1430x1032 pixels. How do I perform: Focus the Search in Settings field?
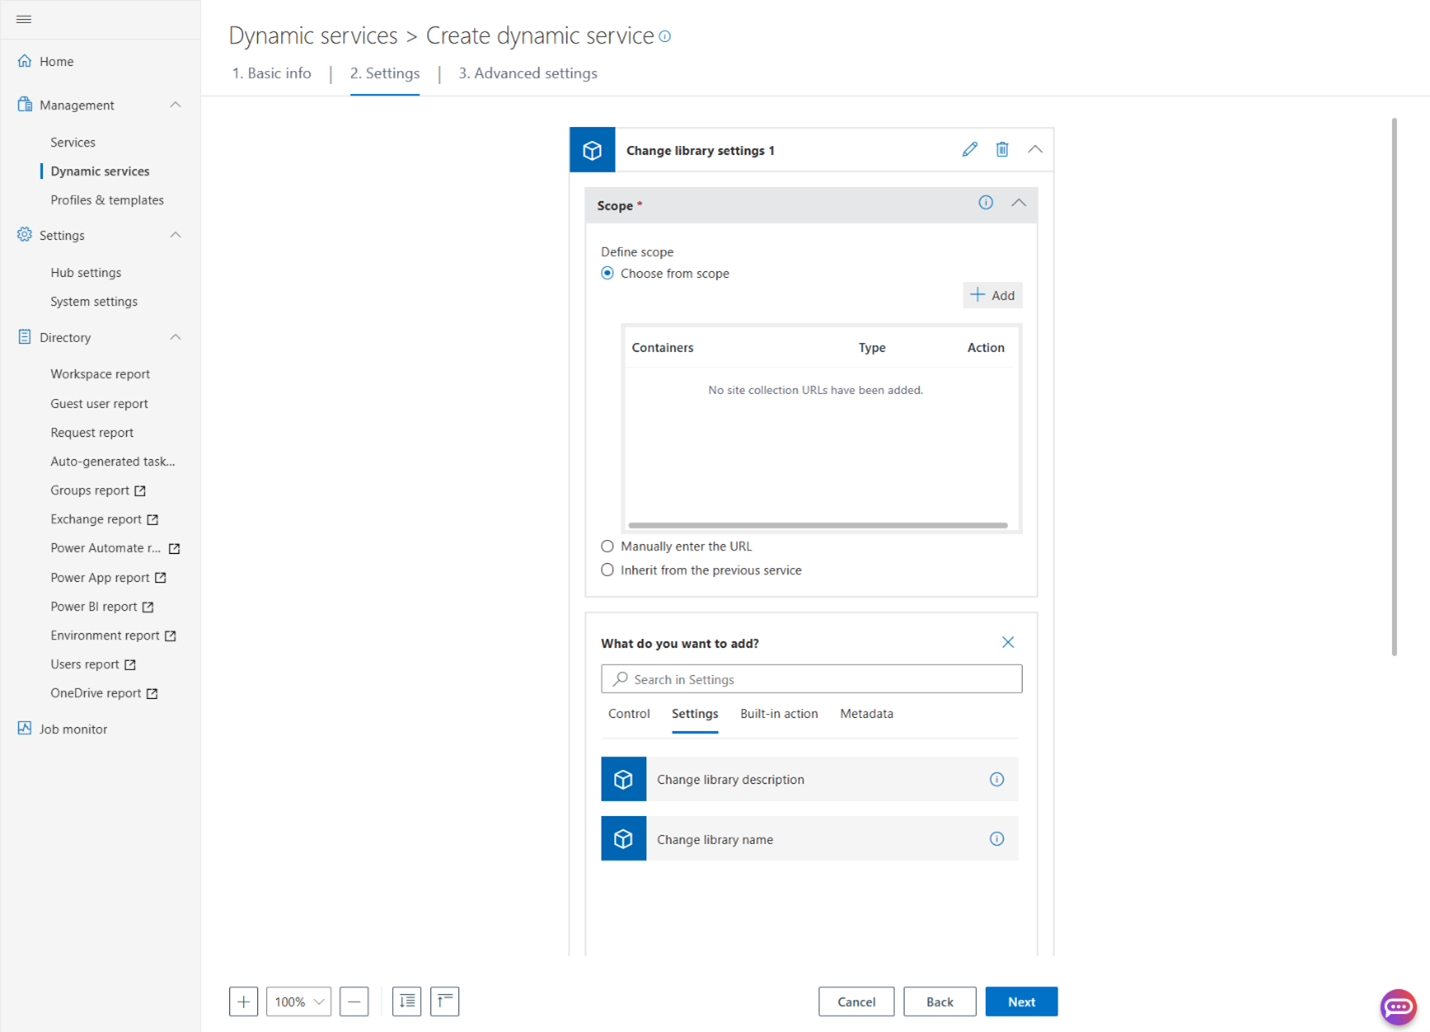(x=812, y=679)
